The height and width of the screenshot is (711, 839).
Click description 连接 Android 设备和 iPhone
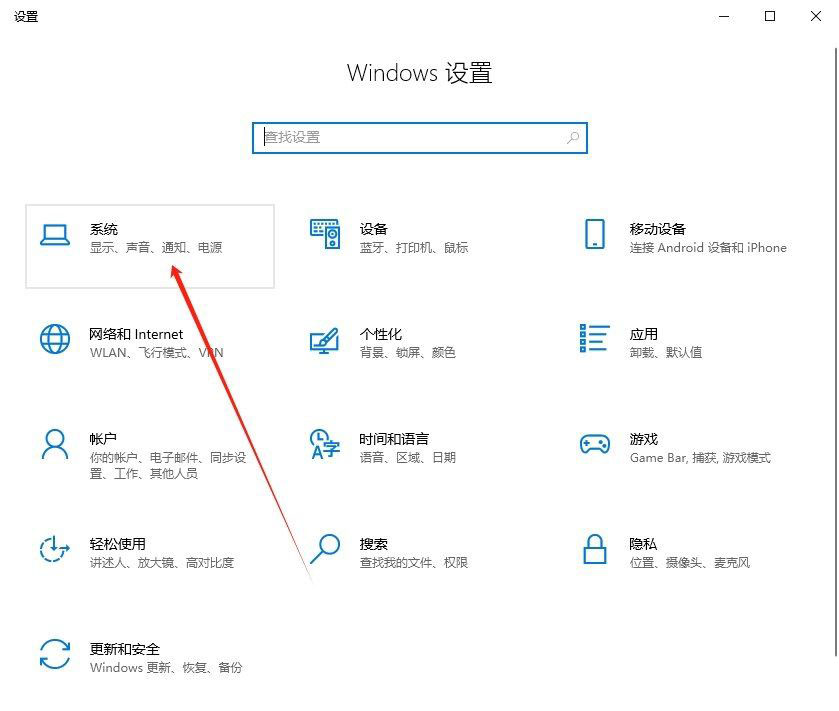pyautogui.click(x=708, y=248)
